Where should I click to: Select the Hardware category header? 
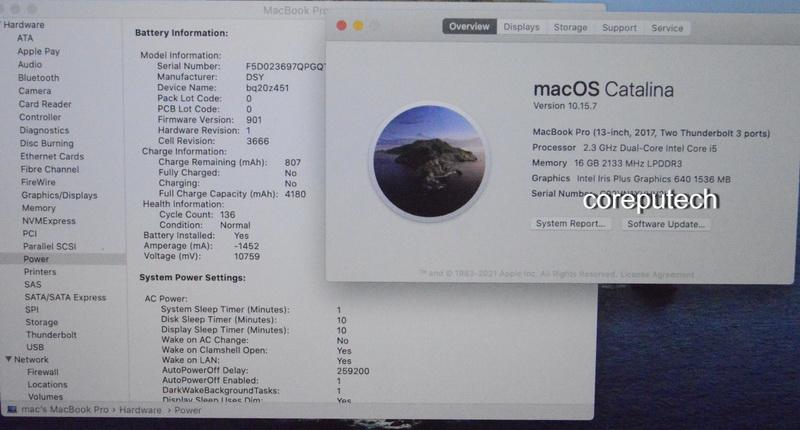23,24
